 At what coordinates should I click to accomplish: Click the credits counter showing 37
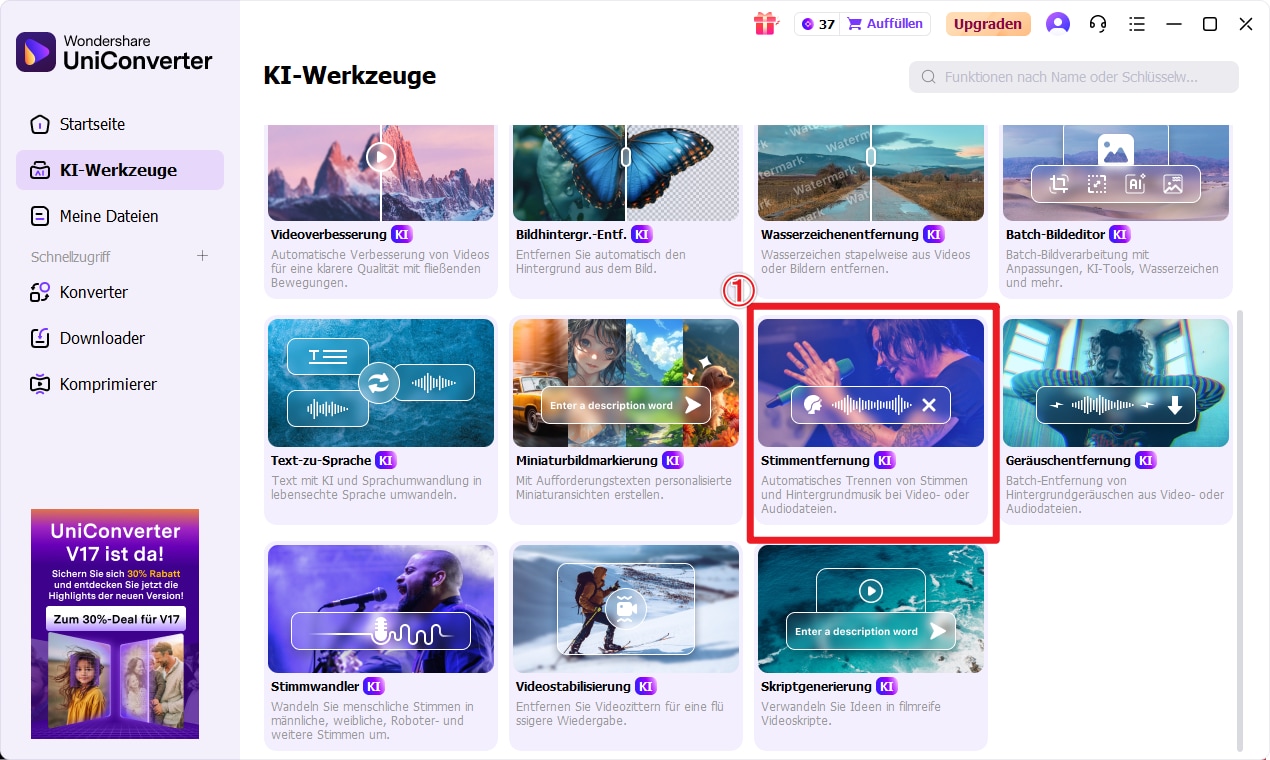click(x=817, y=24)
